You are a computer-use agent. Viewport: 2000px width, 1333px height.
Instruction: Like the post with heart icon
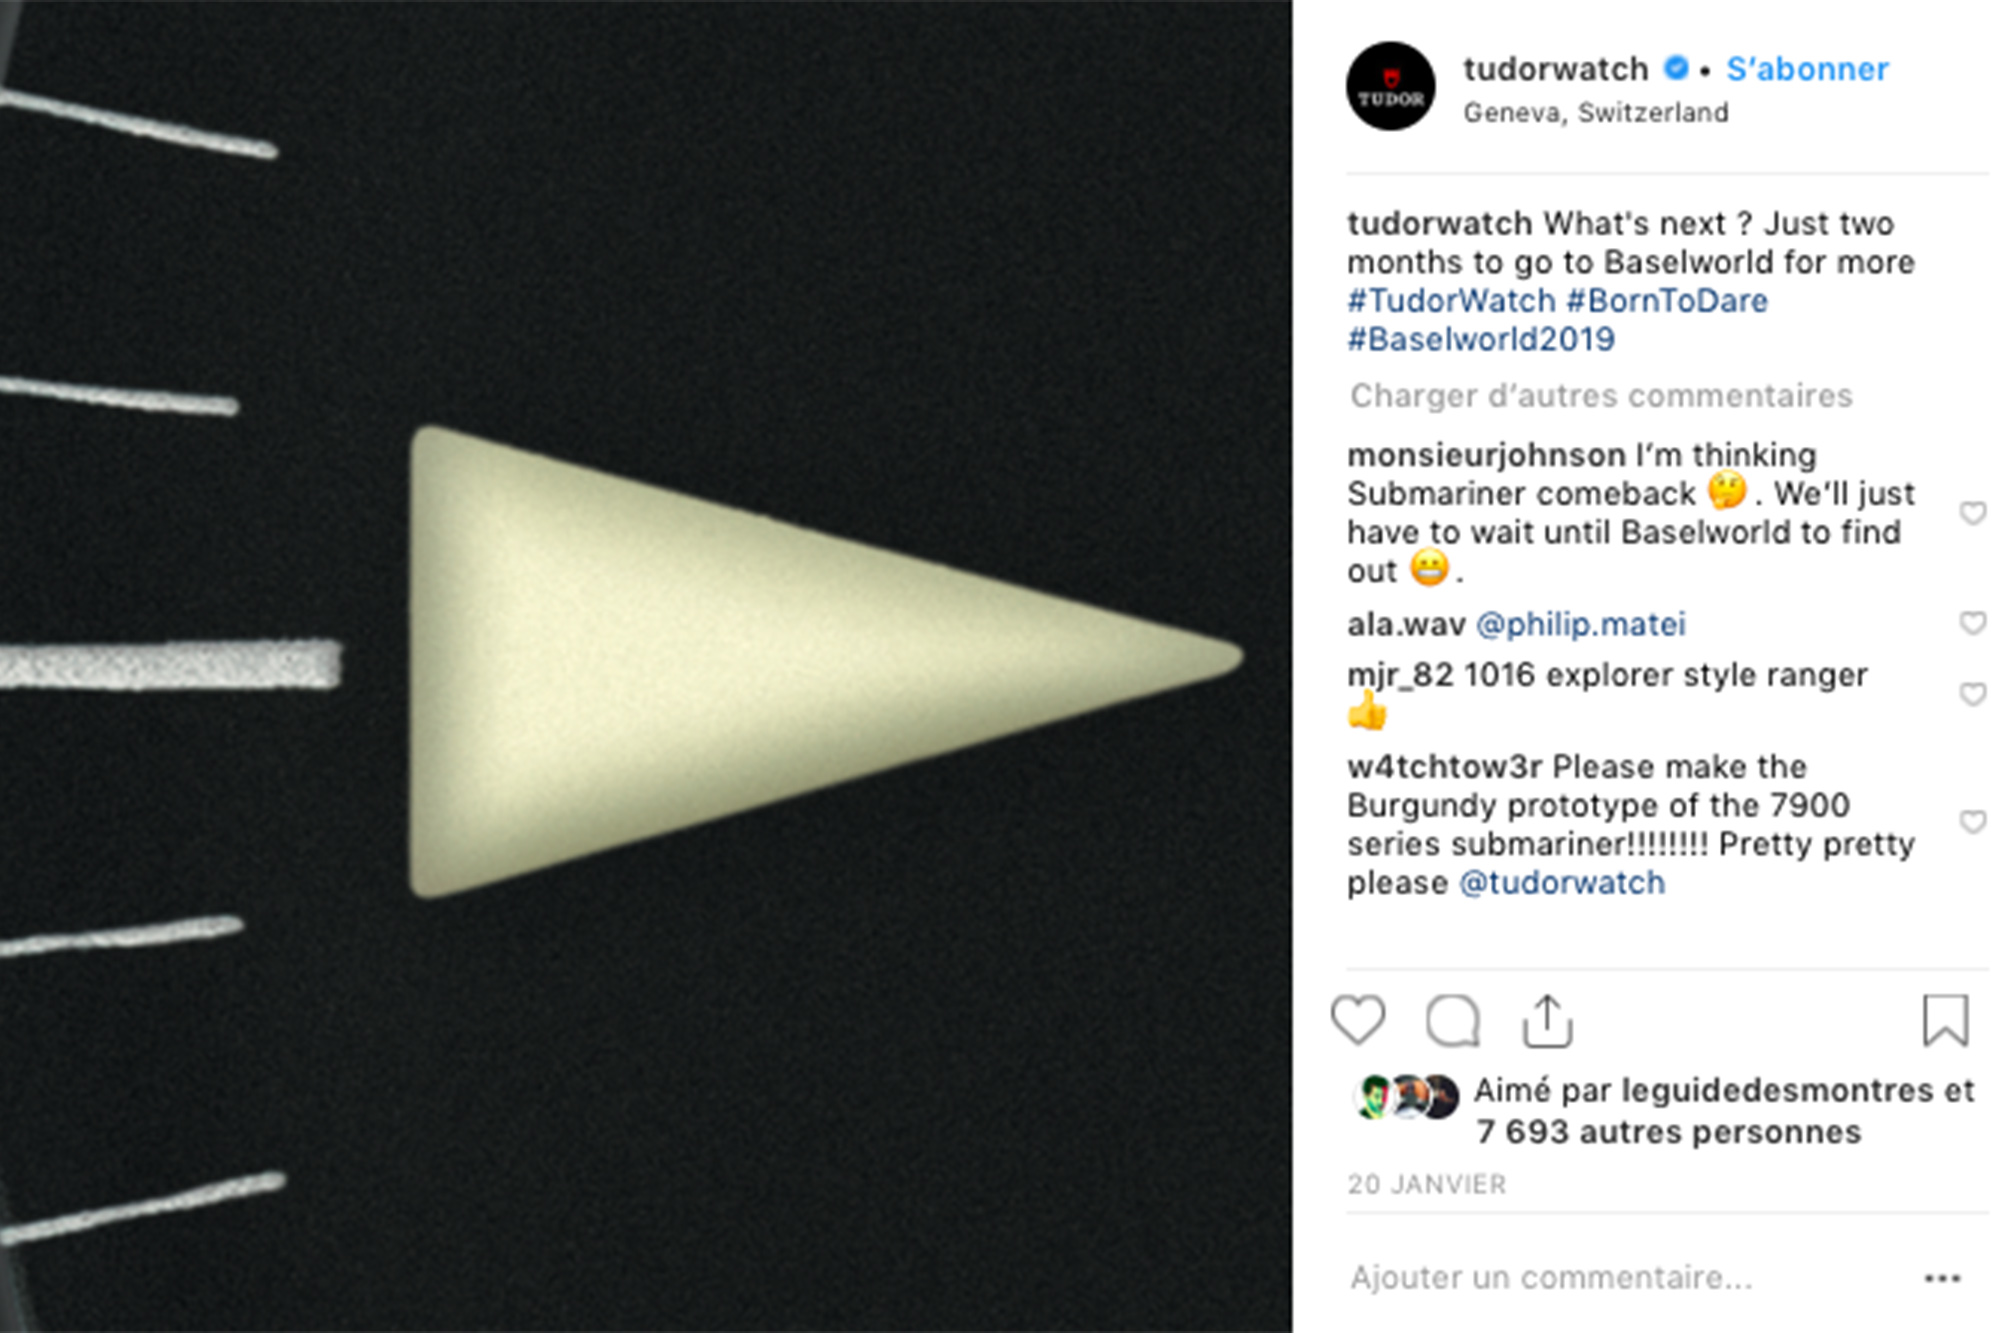(x=1358, y=1020)
